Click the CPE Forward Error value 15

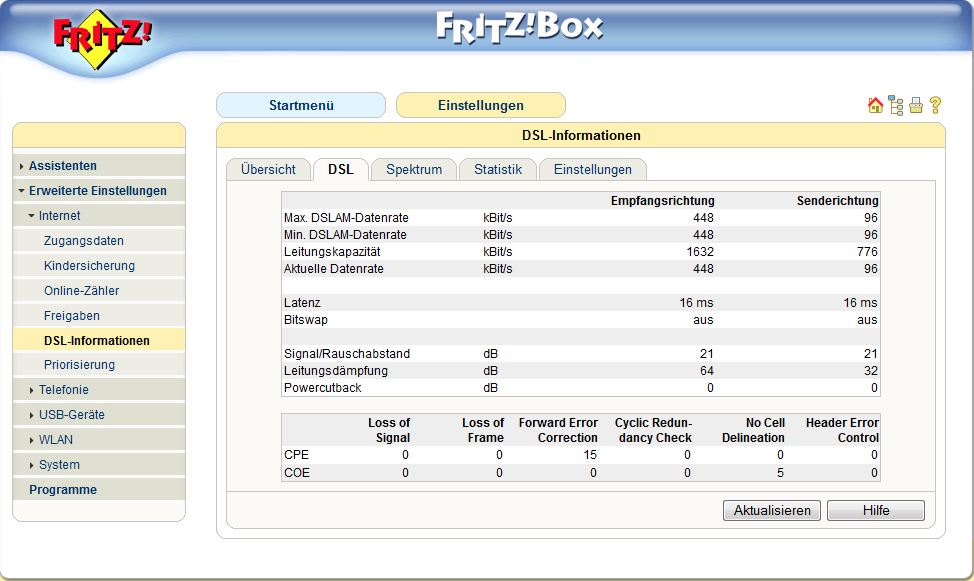pos(590,455)
